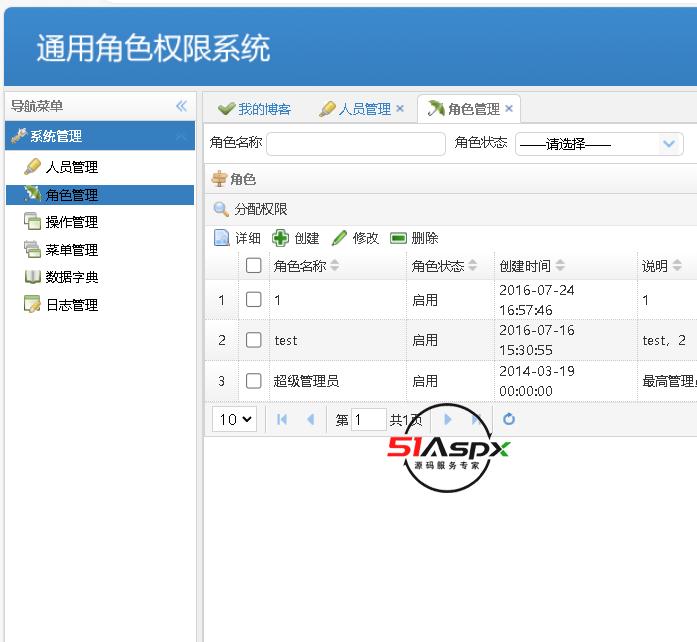
Task: Click the 详细 toolbar button
Action: pos(237,238)
